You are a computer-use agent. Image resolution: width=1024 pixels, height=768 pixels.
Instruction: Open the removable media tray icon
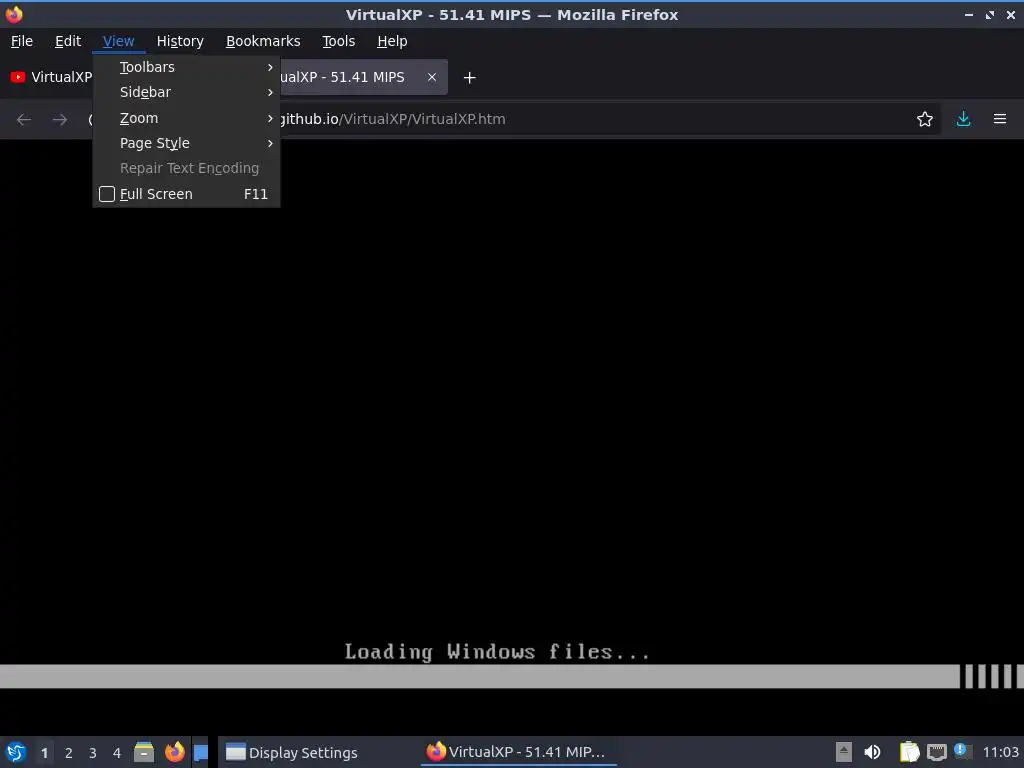tap(843, 752)
